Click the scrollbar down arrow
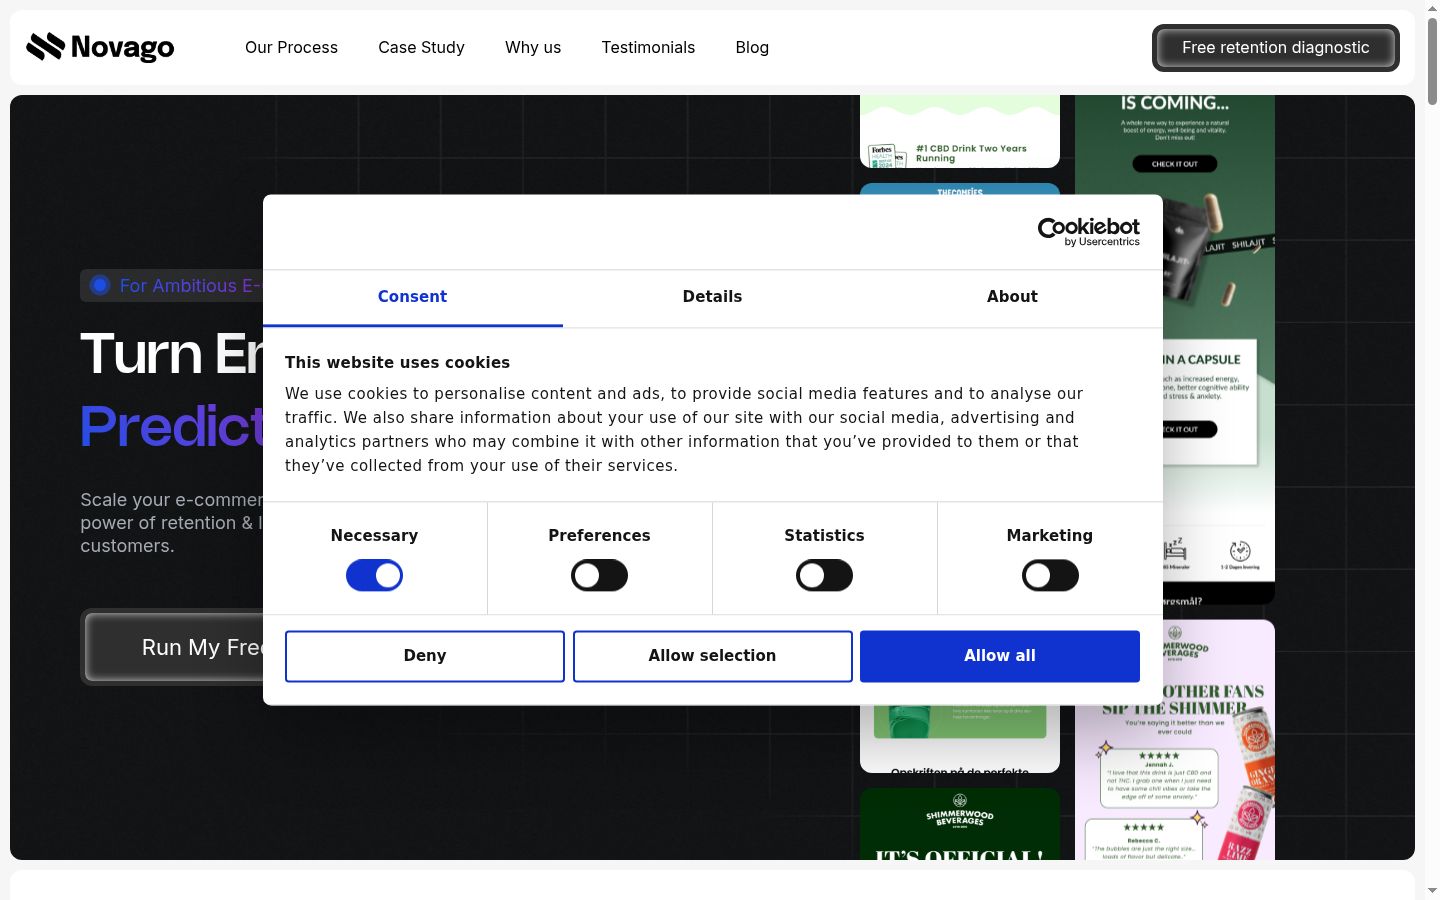This screenshot has width=1440, height=900. click(1432, 890)
